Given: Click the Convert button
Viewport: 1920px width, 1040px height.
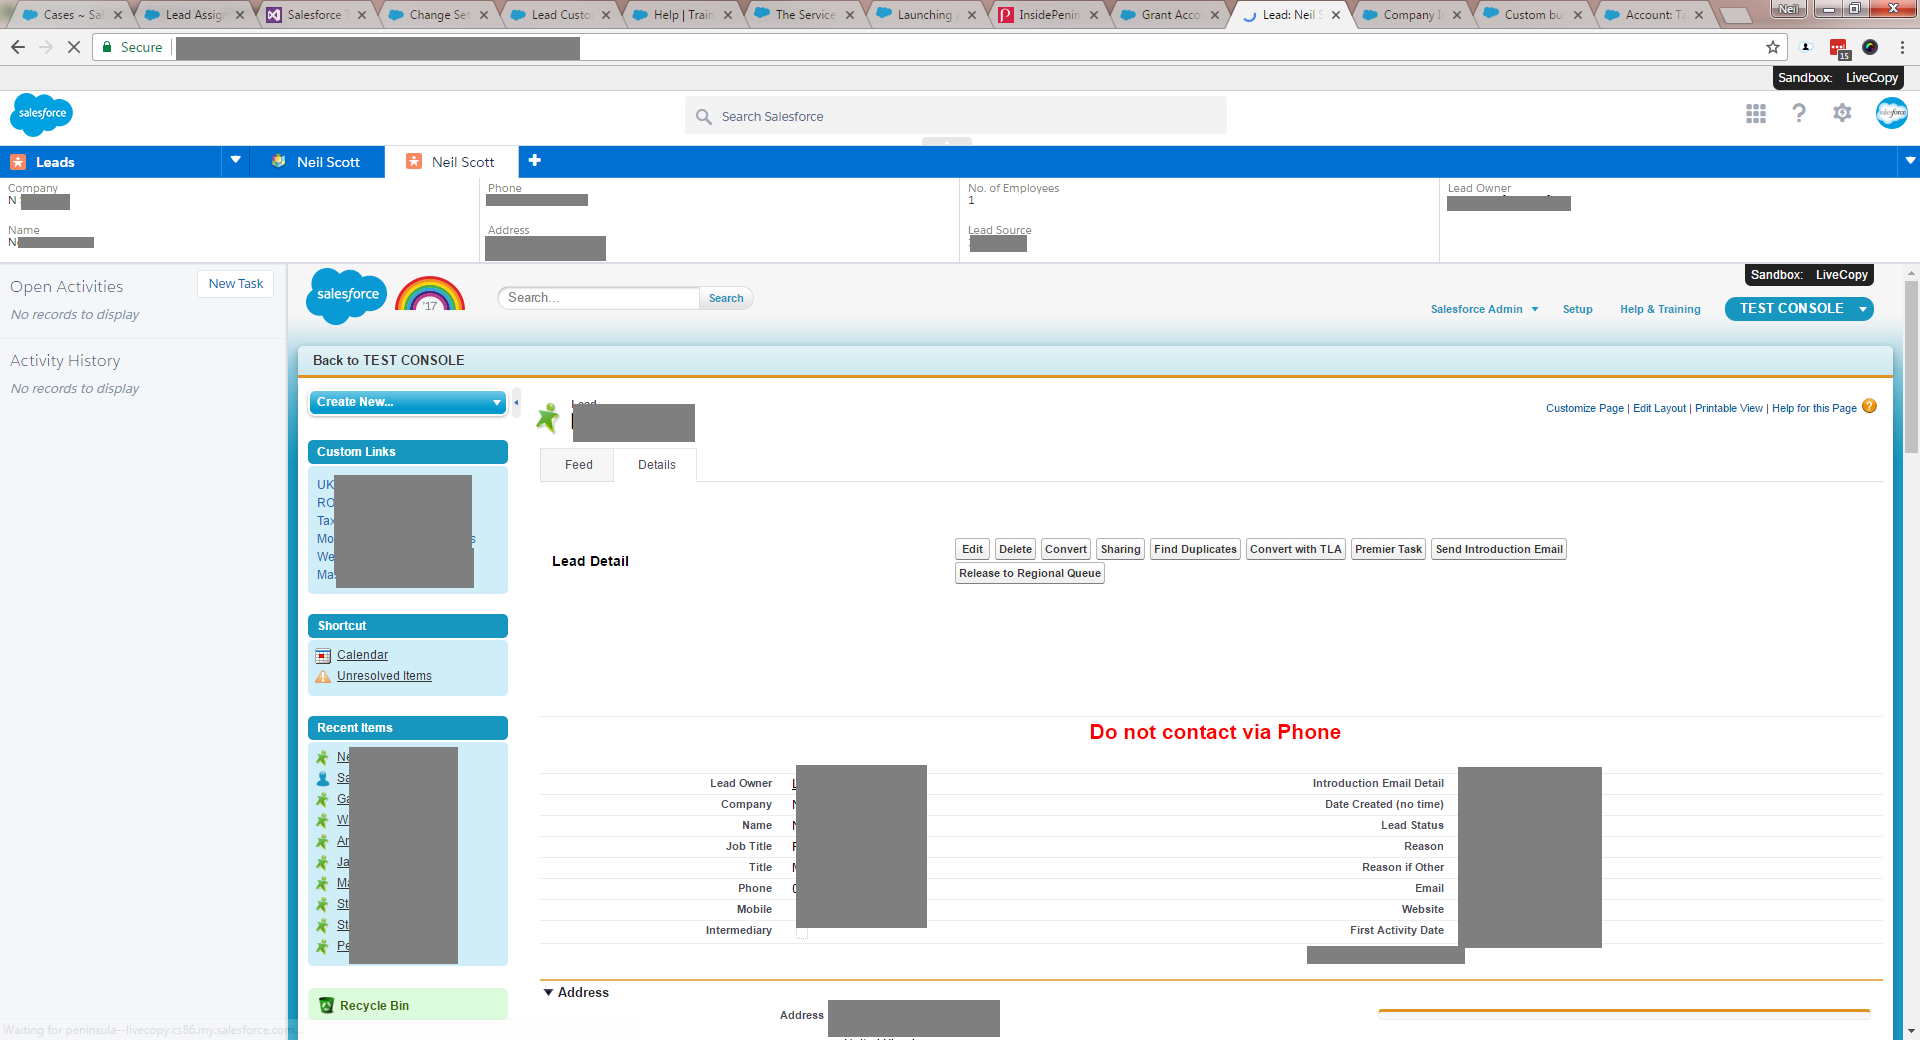Looking at the screenshot, I should (1066, 549).
